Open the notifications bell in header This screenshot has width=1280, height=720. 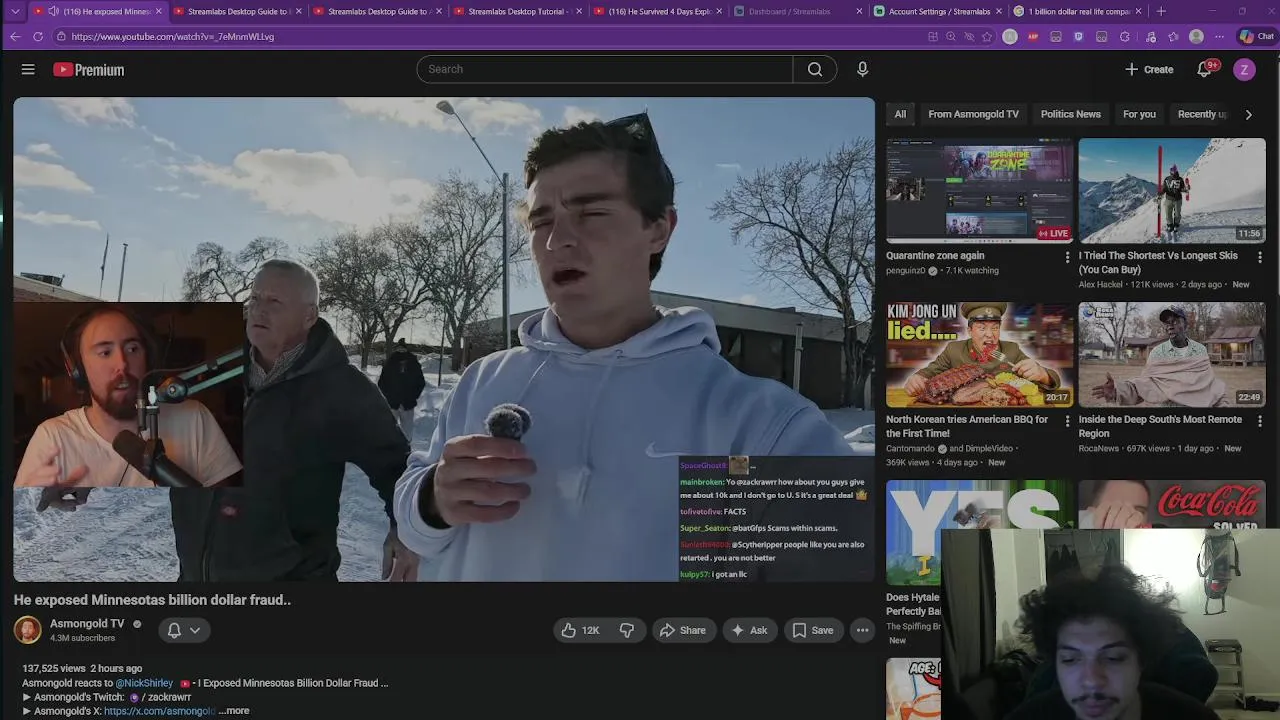click(x=1205, y=69)
